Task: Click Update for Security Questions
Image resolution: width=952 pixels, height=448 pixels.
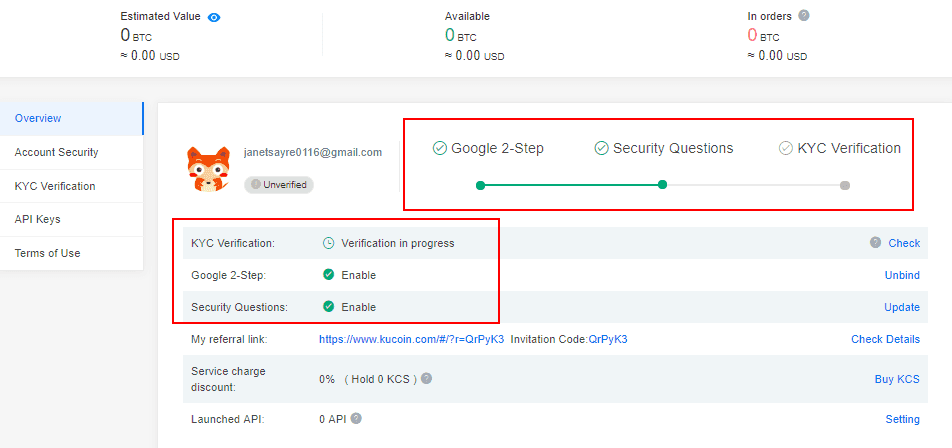Action: [x=902, y=307]
